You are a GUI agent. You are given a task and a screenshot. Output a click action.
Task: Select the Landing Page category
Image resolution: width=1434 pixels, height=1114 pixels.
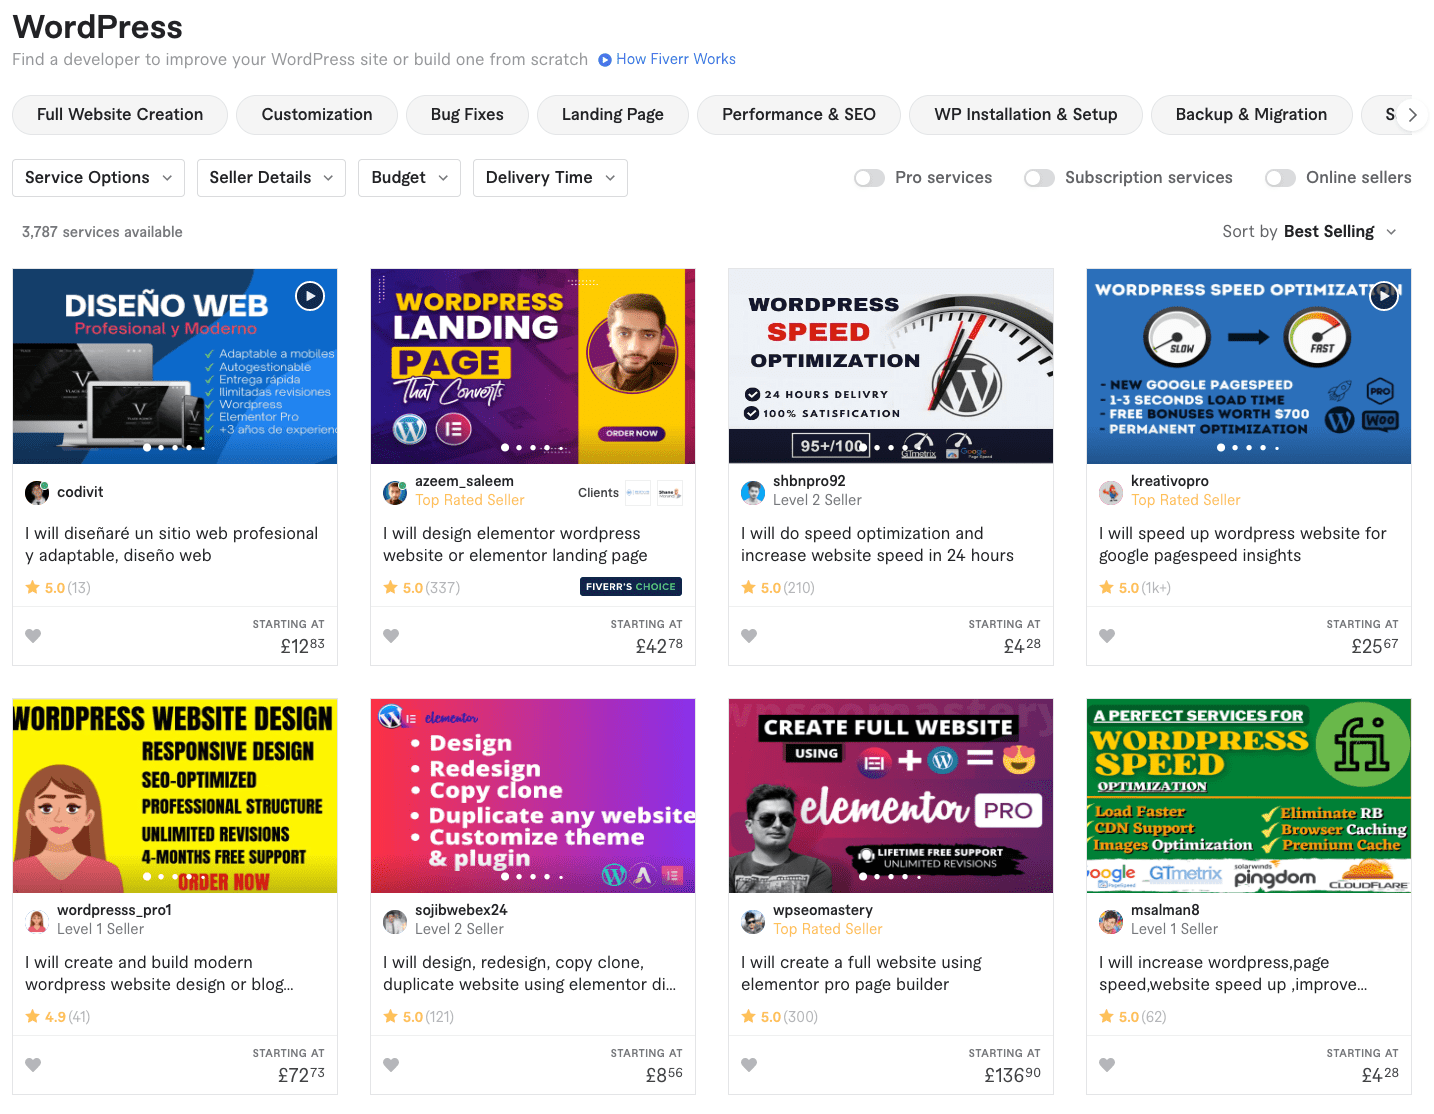pos(613,115)
